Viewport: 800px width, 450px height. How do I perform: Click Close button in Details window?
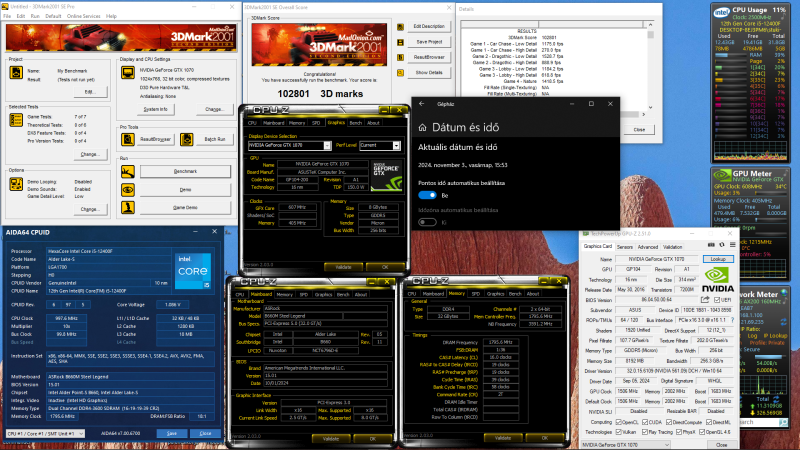(x=639, y=130)
